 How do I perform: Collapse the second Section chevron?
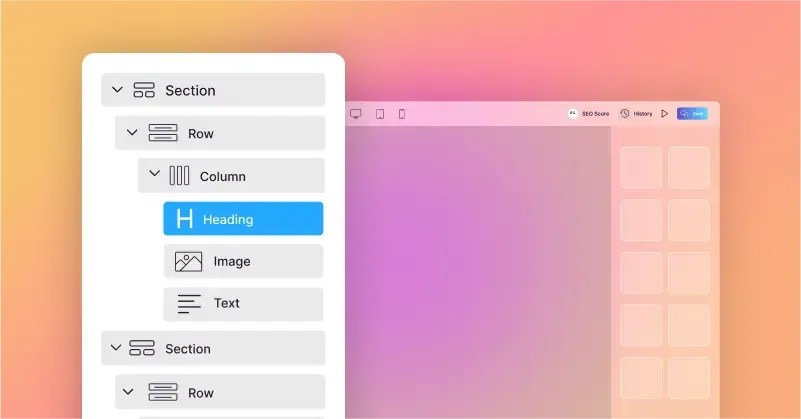116,348
